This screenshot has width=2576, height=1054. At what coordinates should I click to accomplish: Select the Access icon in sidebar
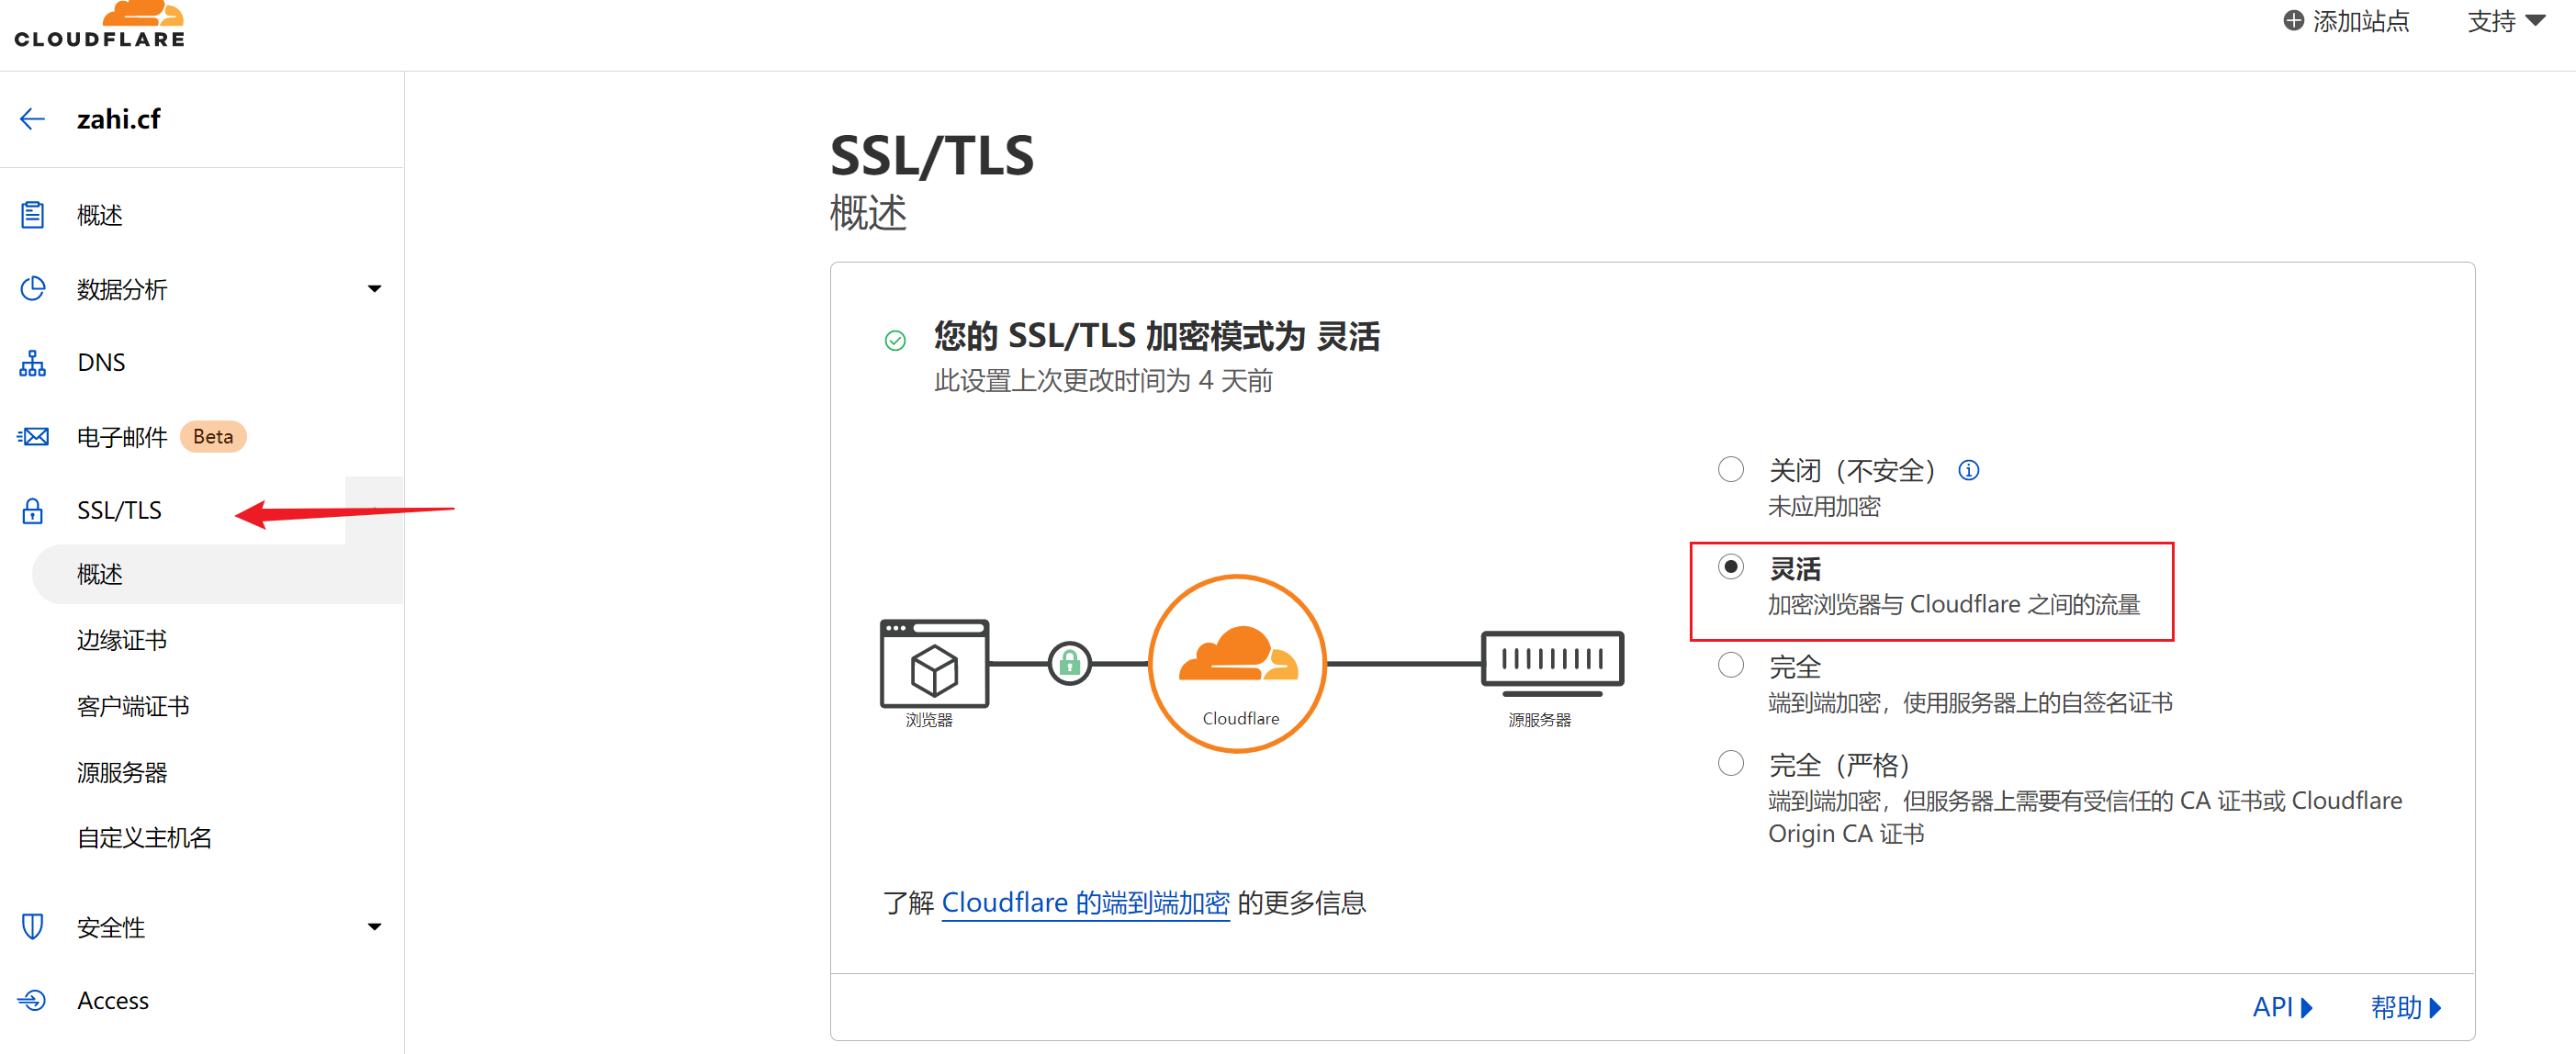coord(33,1000)
